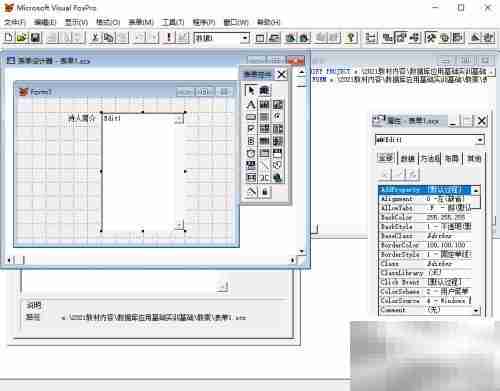
Task: Toggle the Properties Window toolbar icon
Action: pyautogui.click(x=401, y=38)
